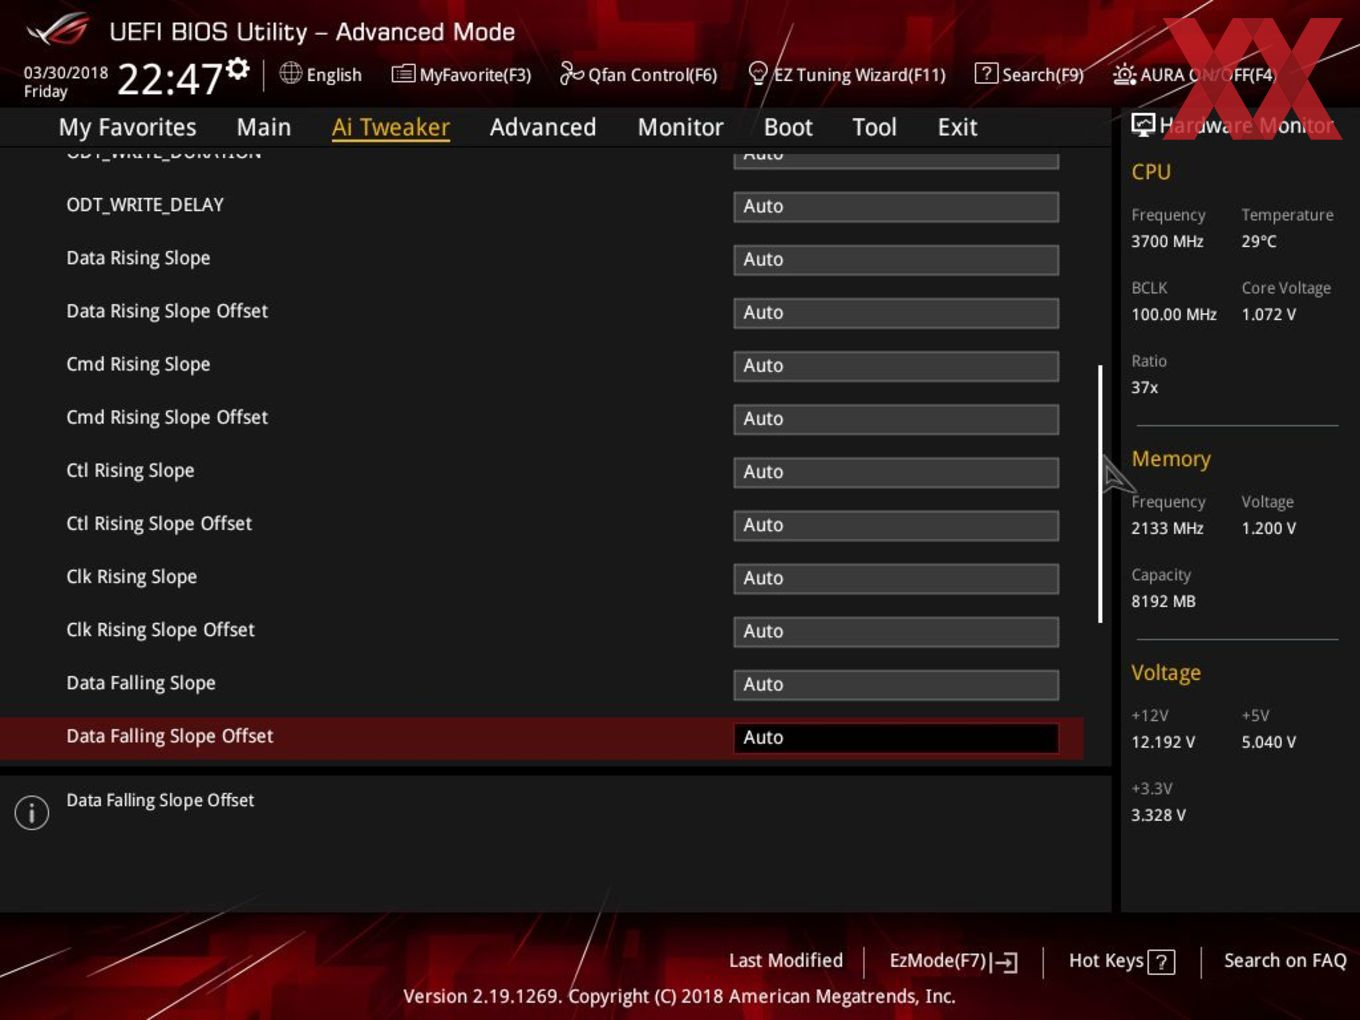Toggle AURA ON/OFF(F4) lighting

1194,75
